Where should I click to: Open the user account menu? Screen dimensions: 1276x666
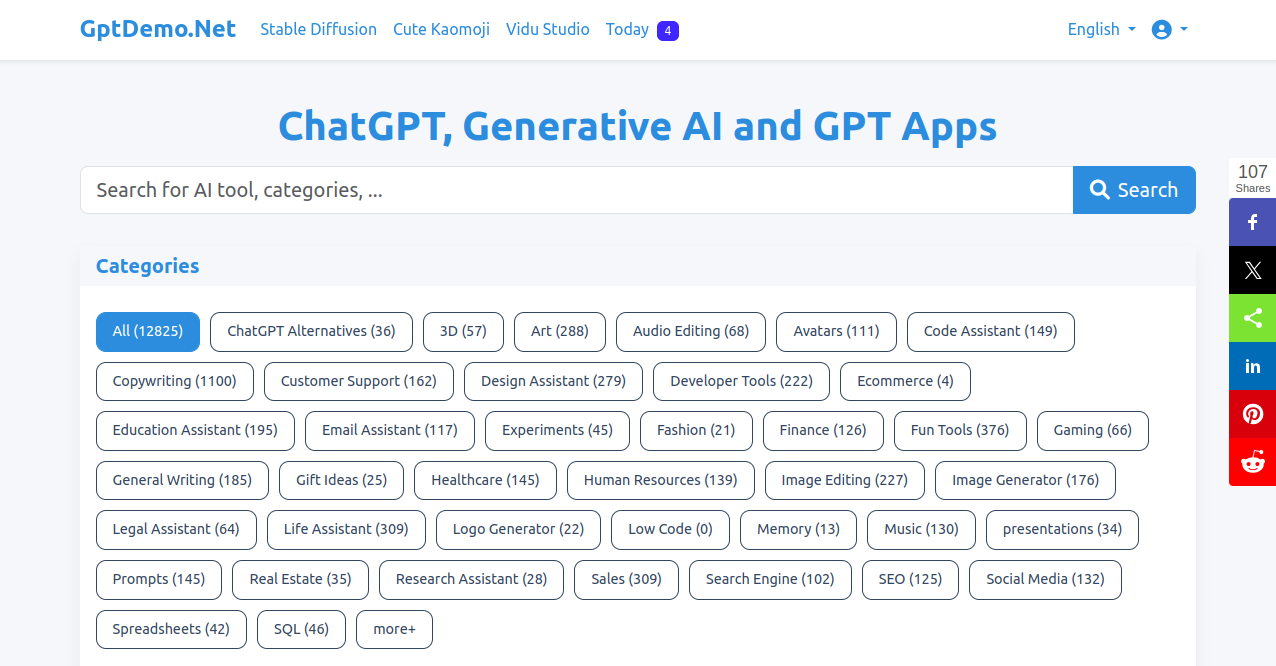click(1169, 30)
